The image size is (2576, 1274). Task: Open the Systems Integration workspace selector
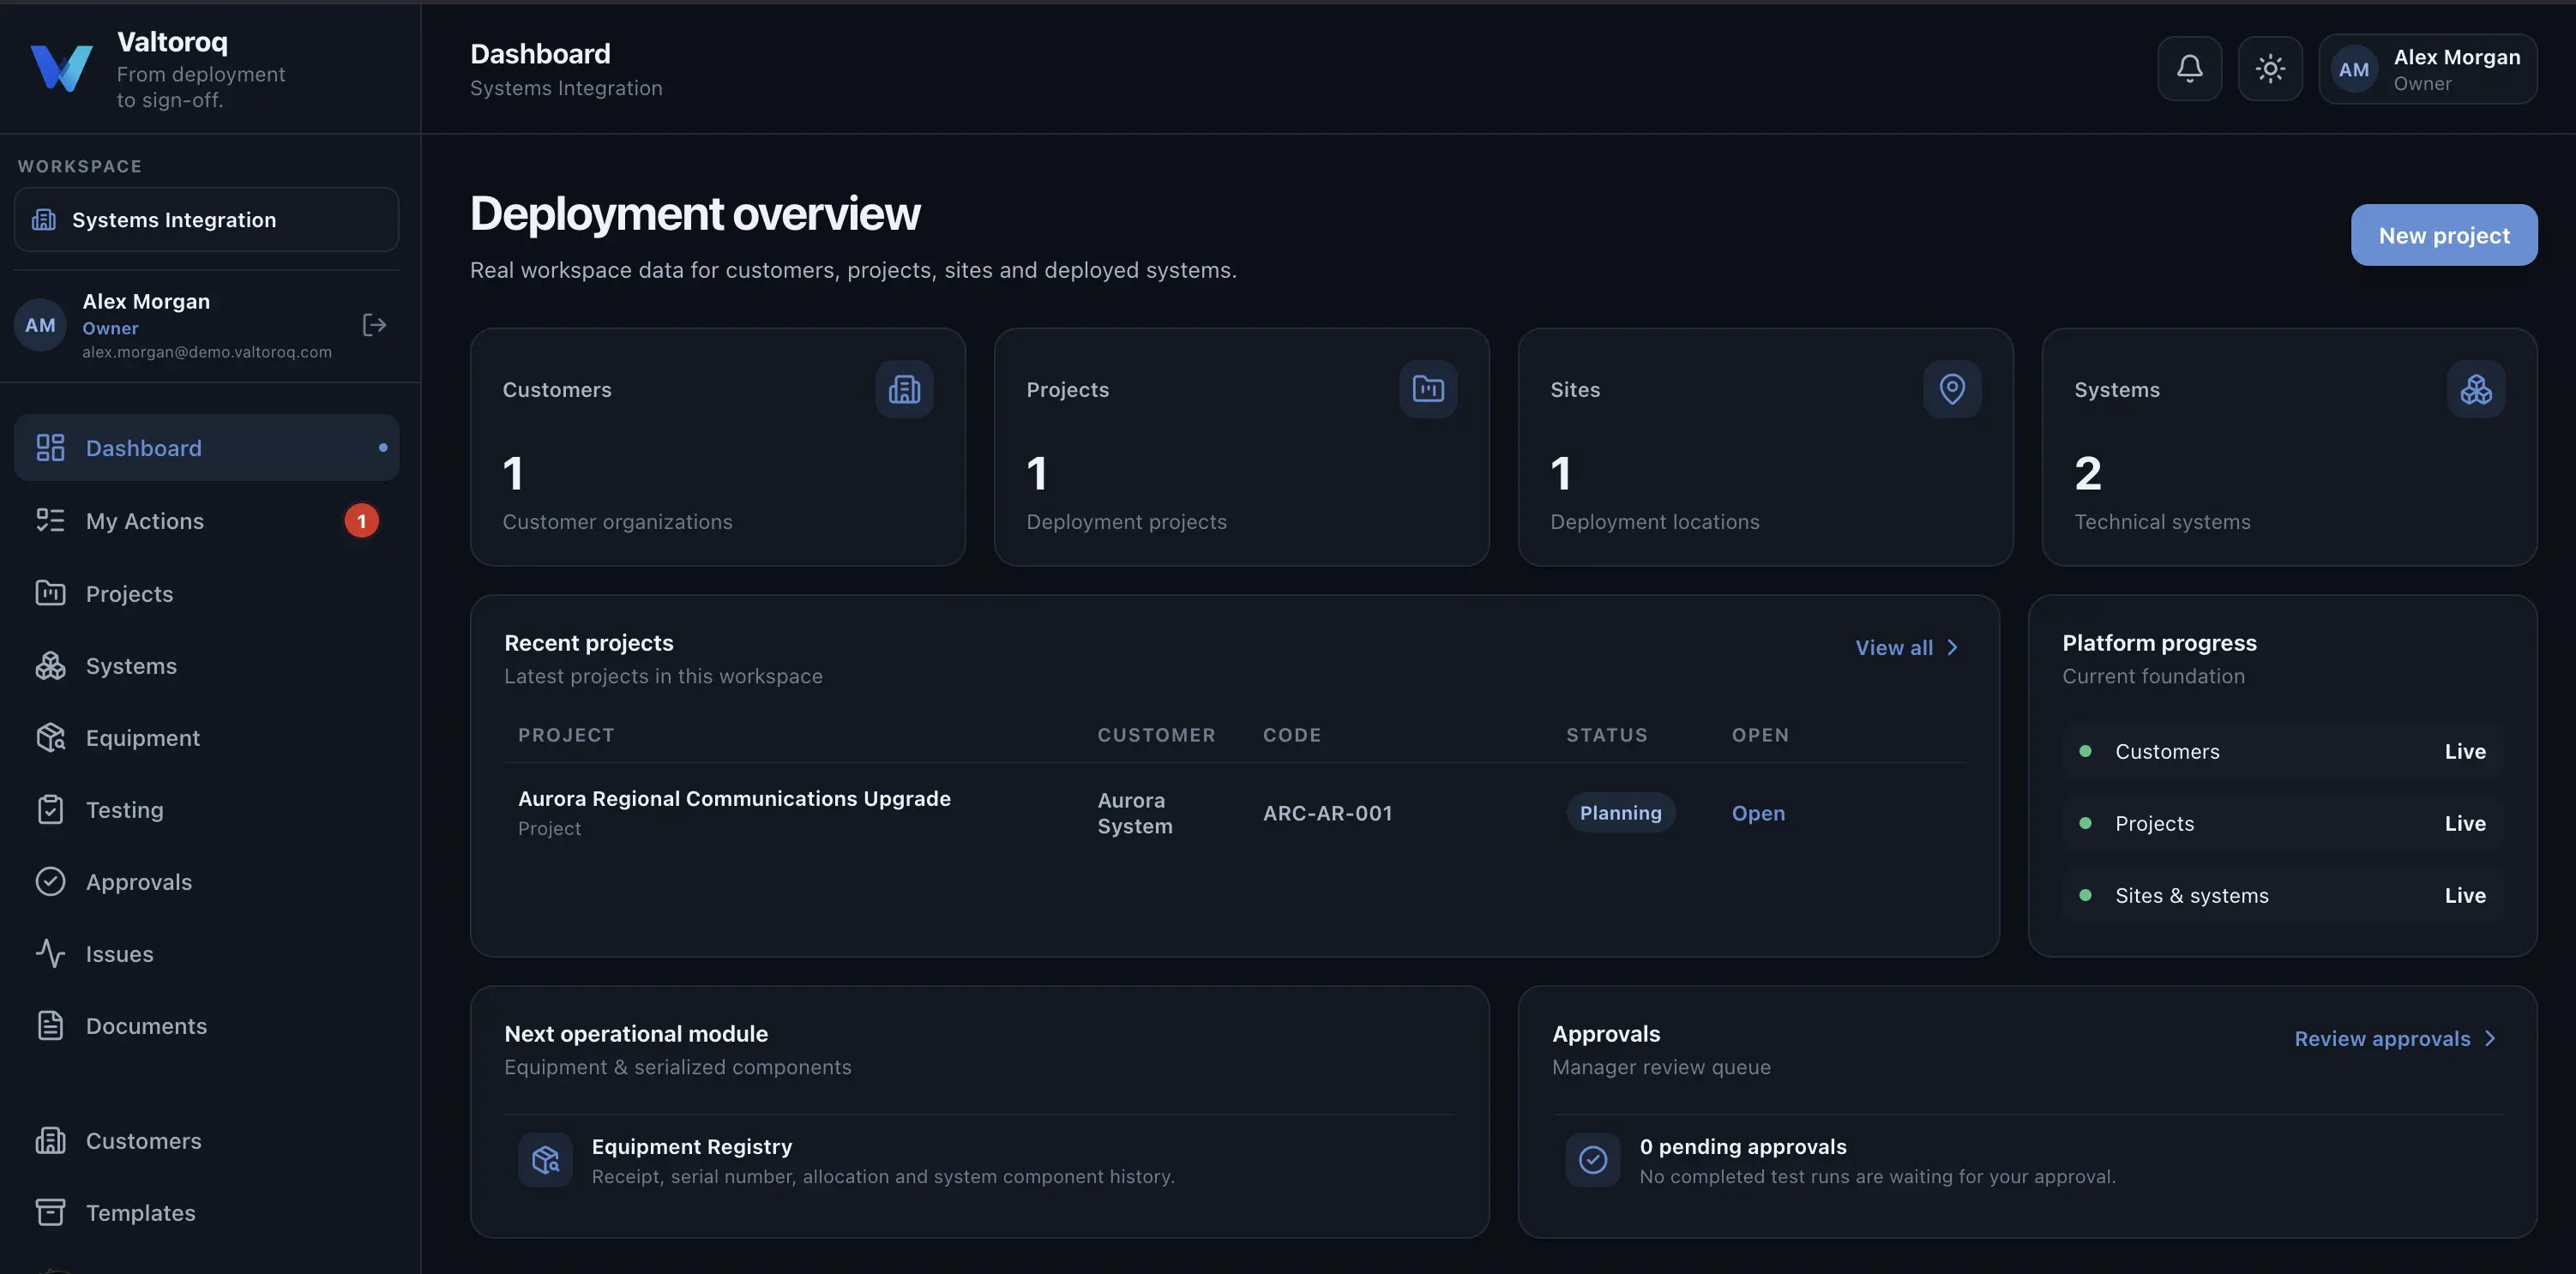pos(206,220)
